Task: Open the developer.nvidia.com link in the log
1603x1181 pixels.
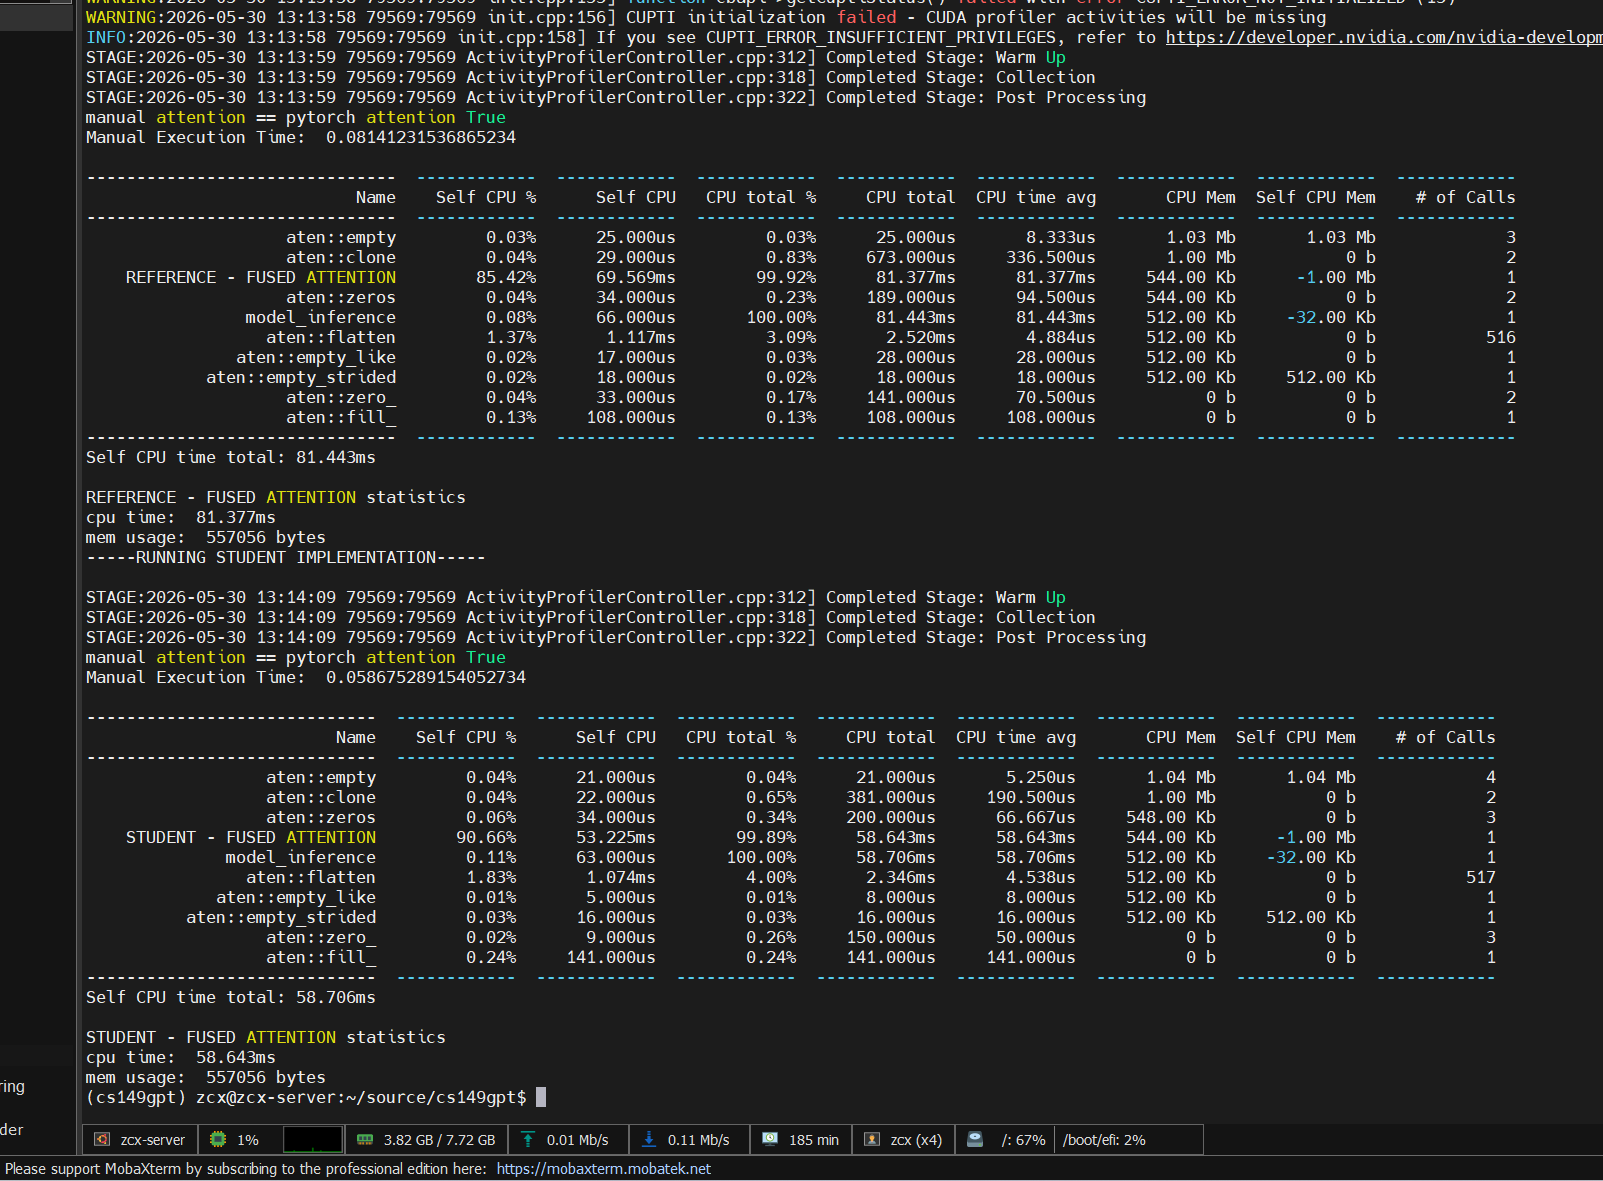Action: pyautogui.click(x=1384, y=37)
